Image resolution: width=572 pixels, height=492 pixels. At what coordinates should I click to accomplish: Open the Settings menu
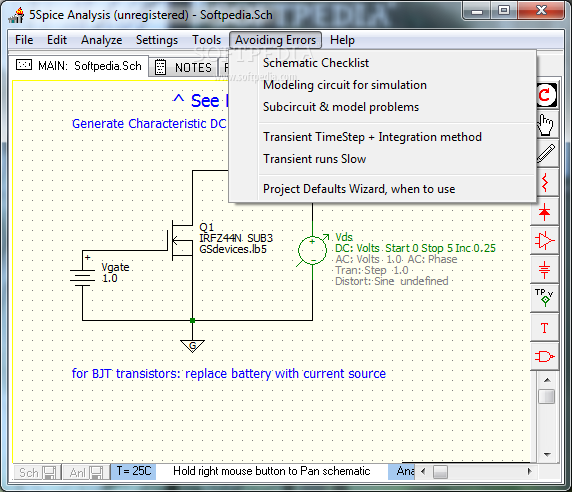[x=157, y=40]
